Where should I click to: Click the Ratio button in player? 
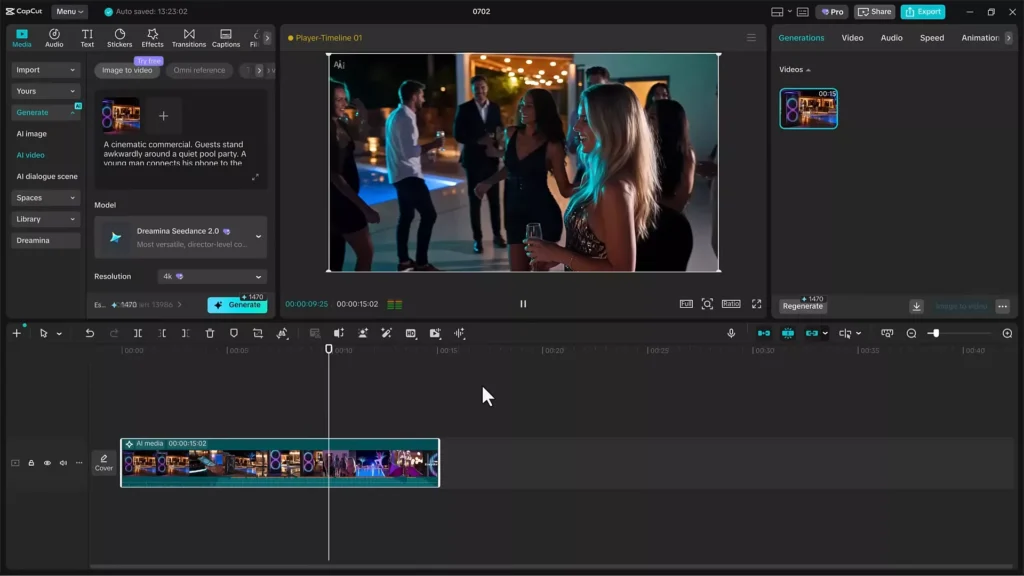pos(731,304)
